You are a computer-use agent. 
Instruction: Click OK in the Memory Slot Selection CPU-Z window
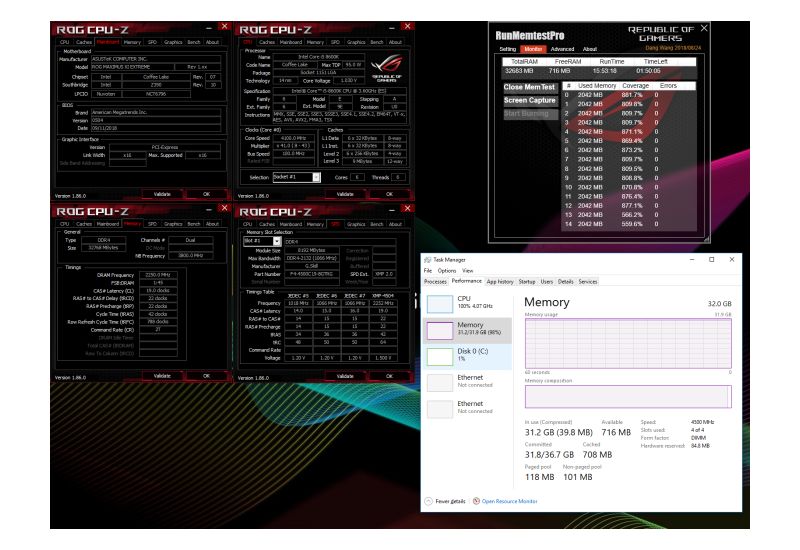(389, 376)
